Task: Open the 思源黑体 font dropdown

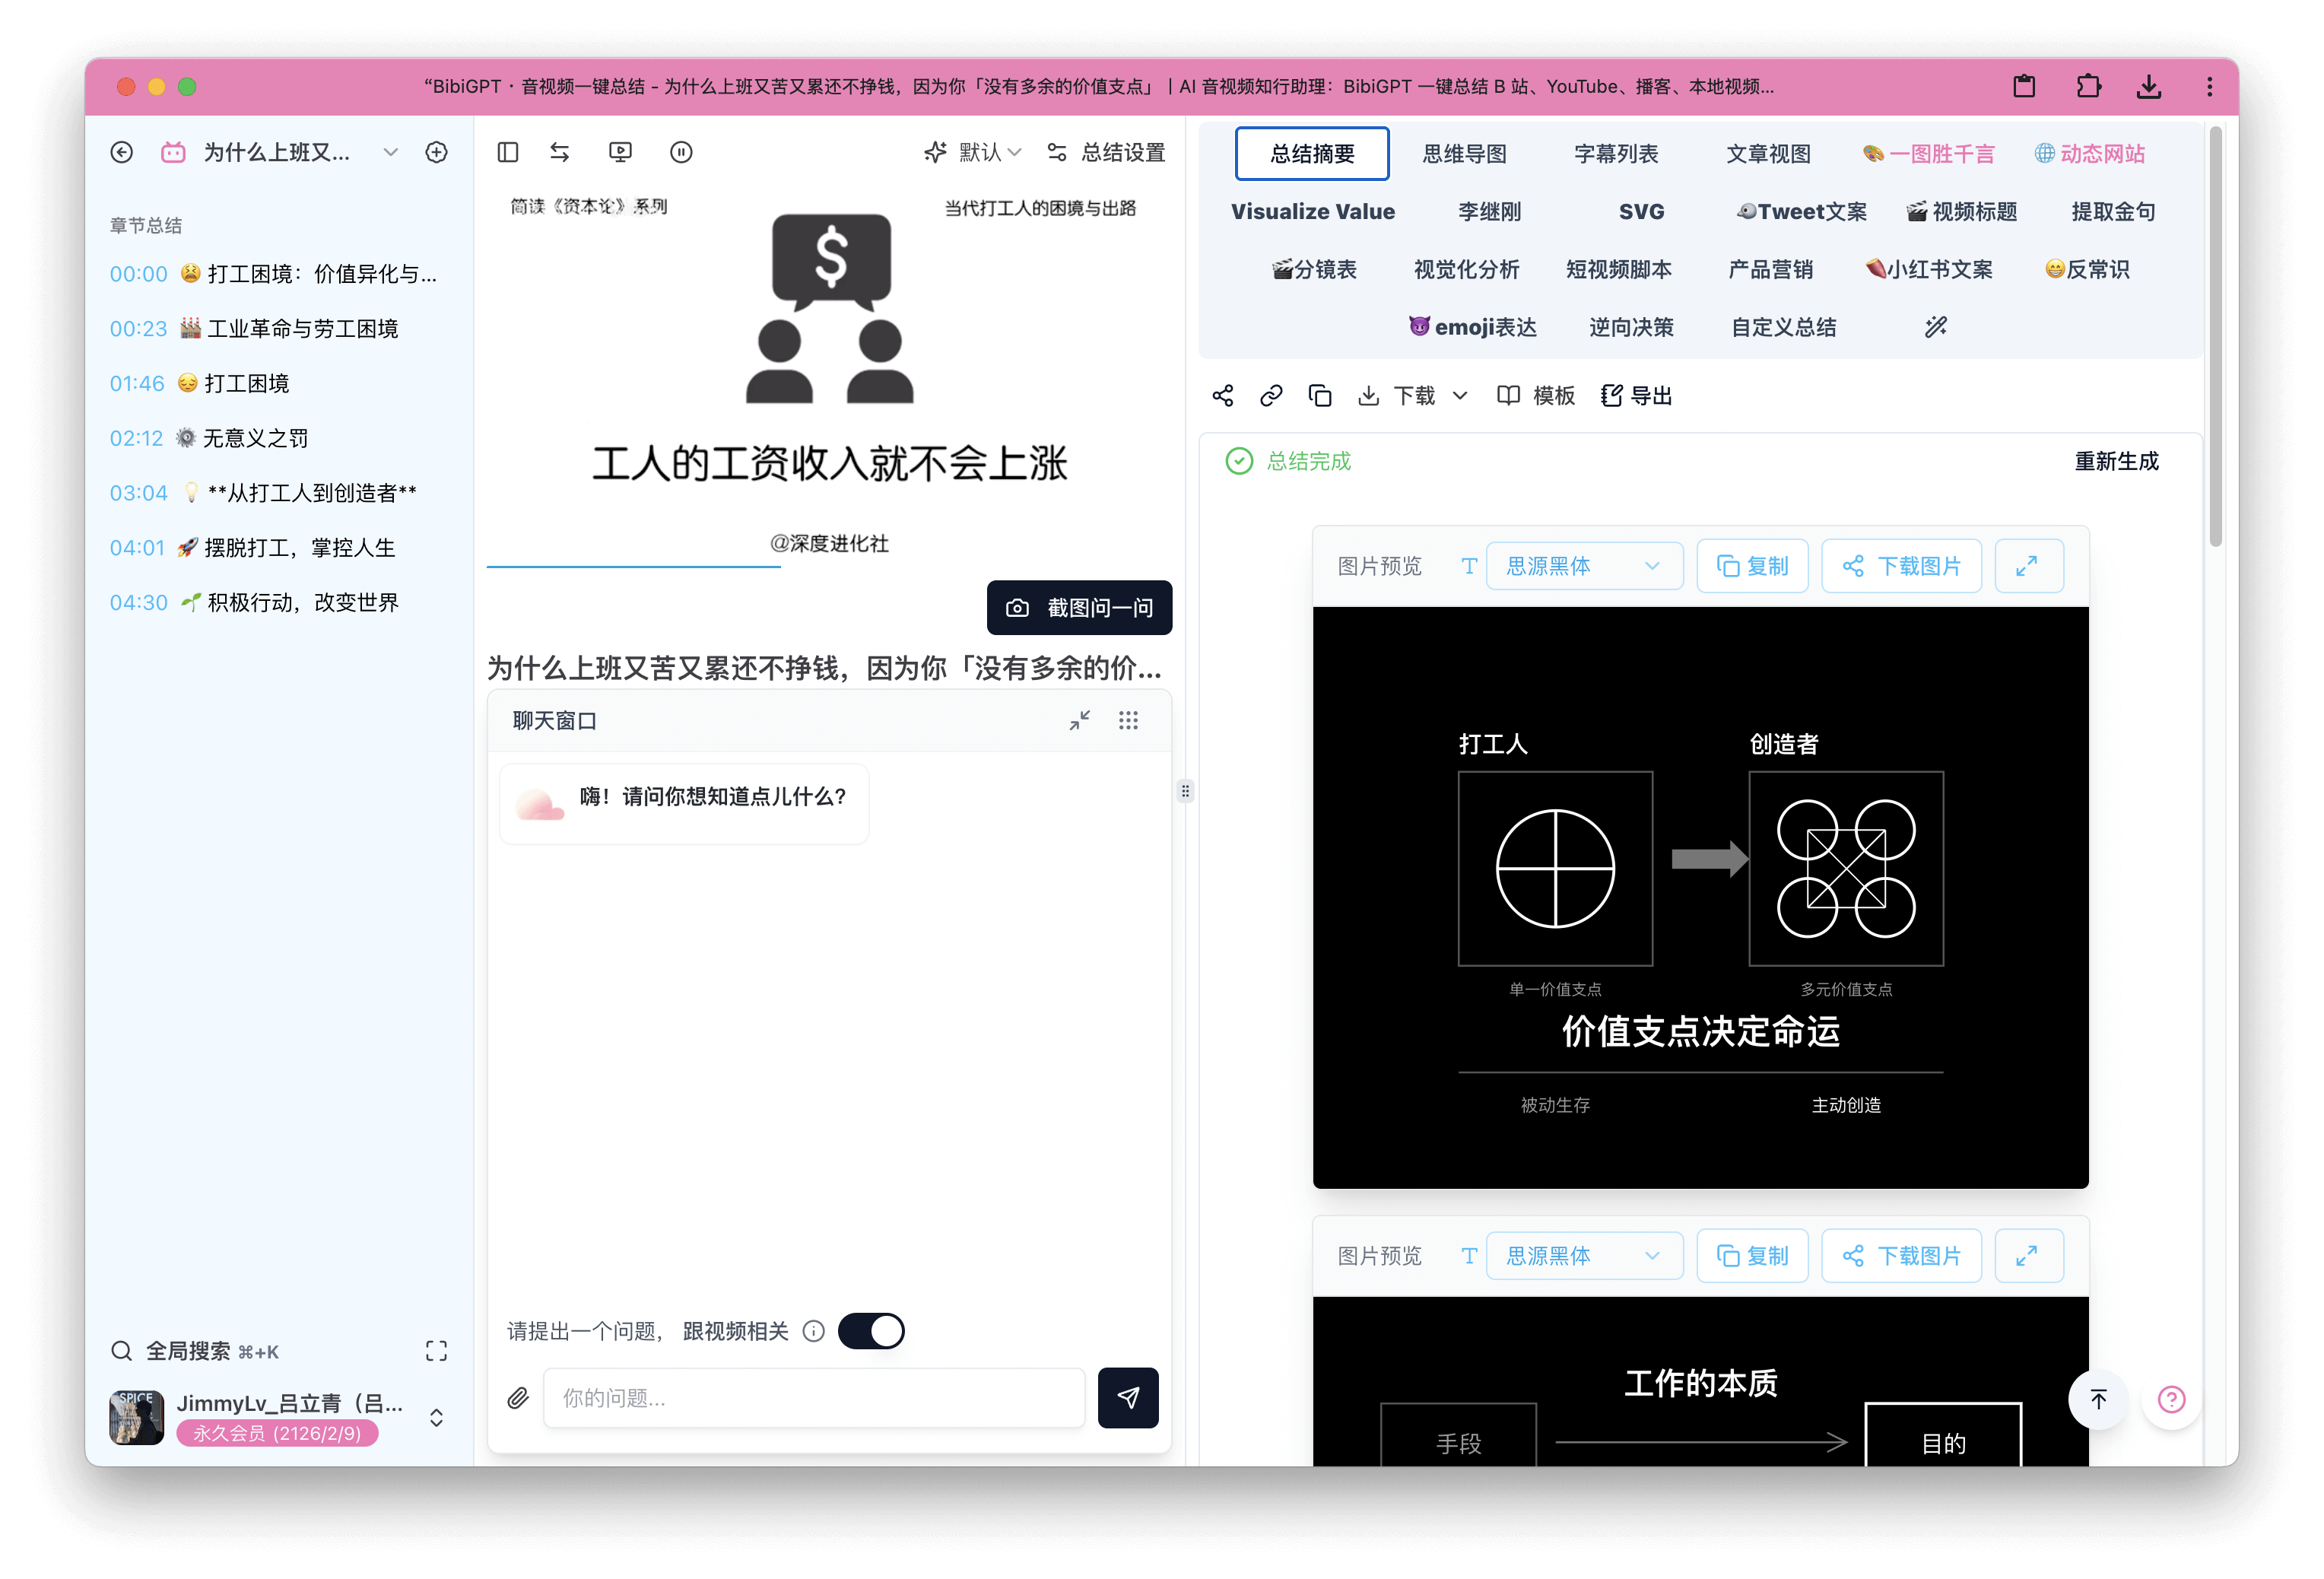Action: pyautogui.click(x=1583, y=566)
